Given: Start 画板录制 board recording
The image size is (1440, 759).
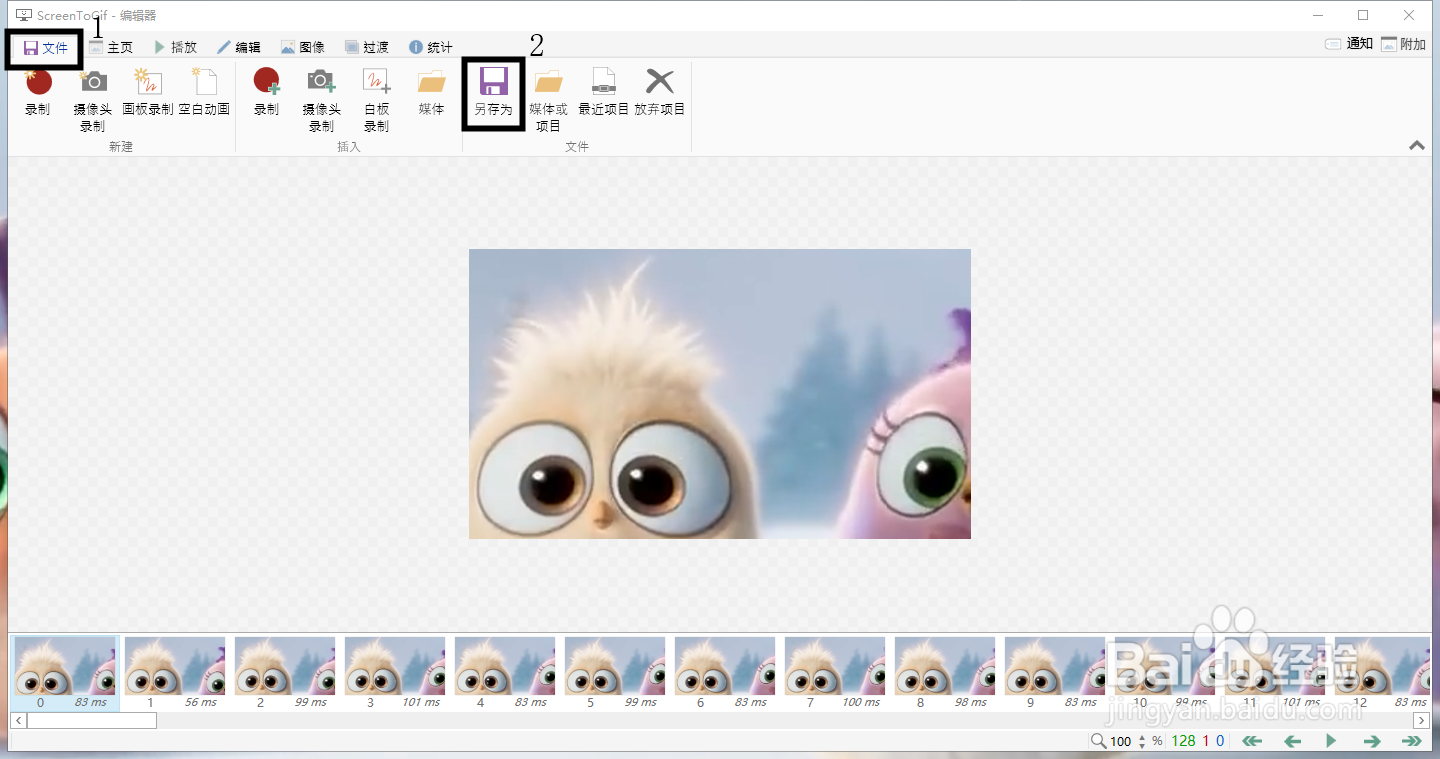Looking at the screenshot, I should click(148, 93).
